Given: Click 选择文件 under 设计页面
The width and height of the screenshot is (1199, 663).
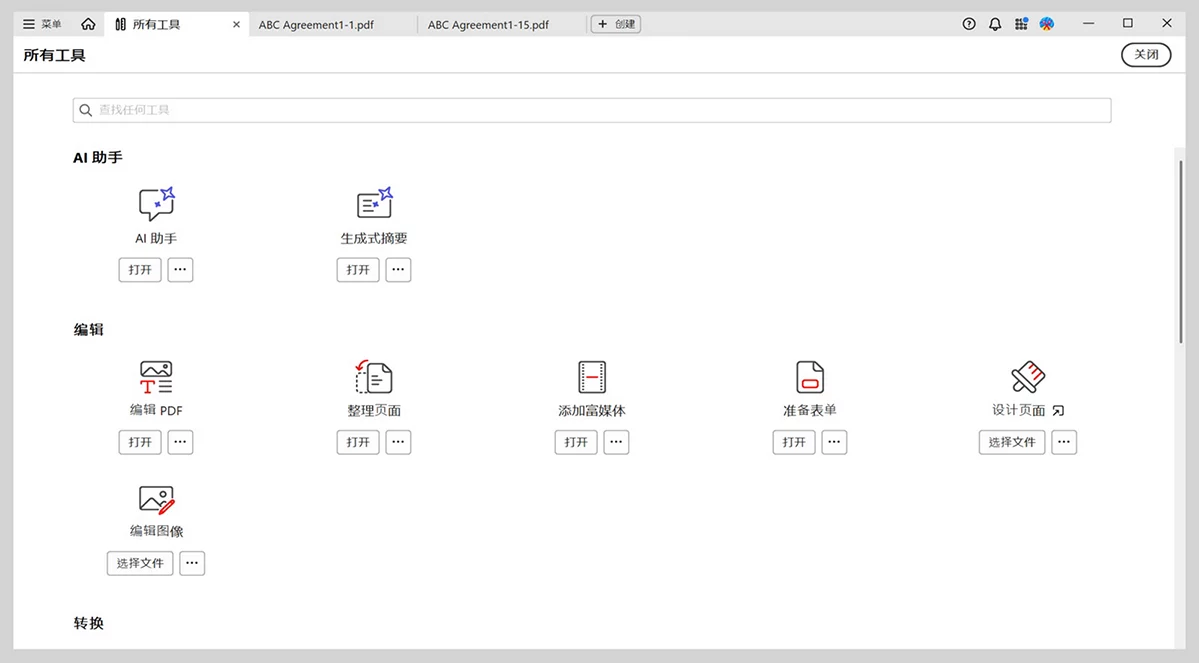Looking at the screenshot, I should tap(1012, 442).
